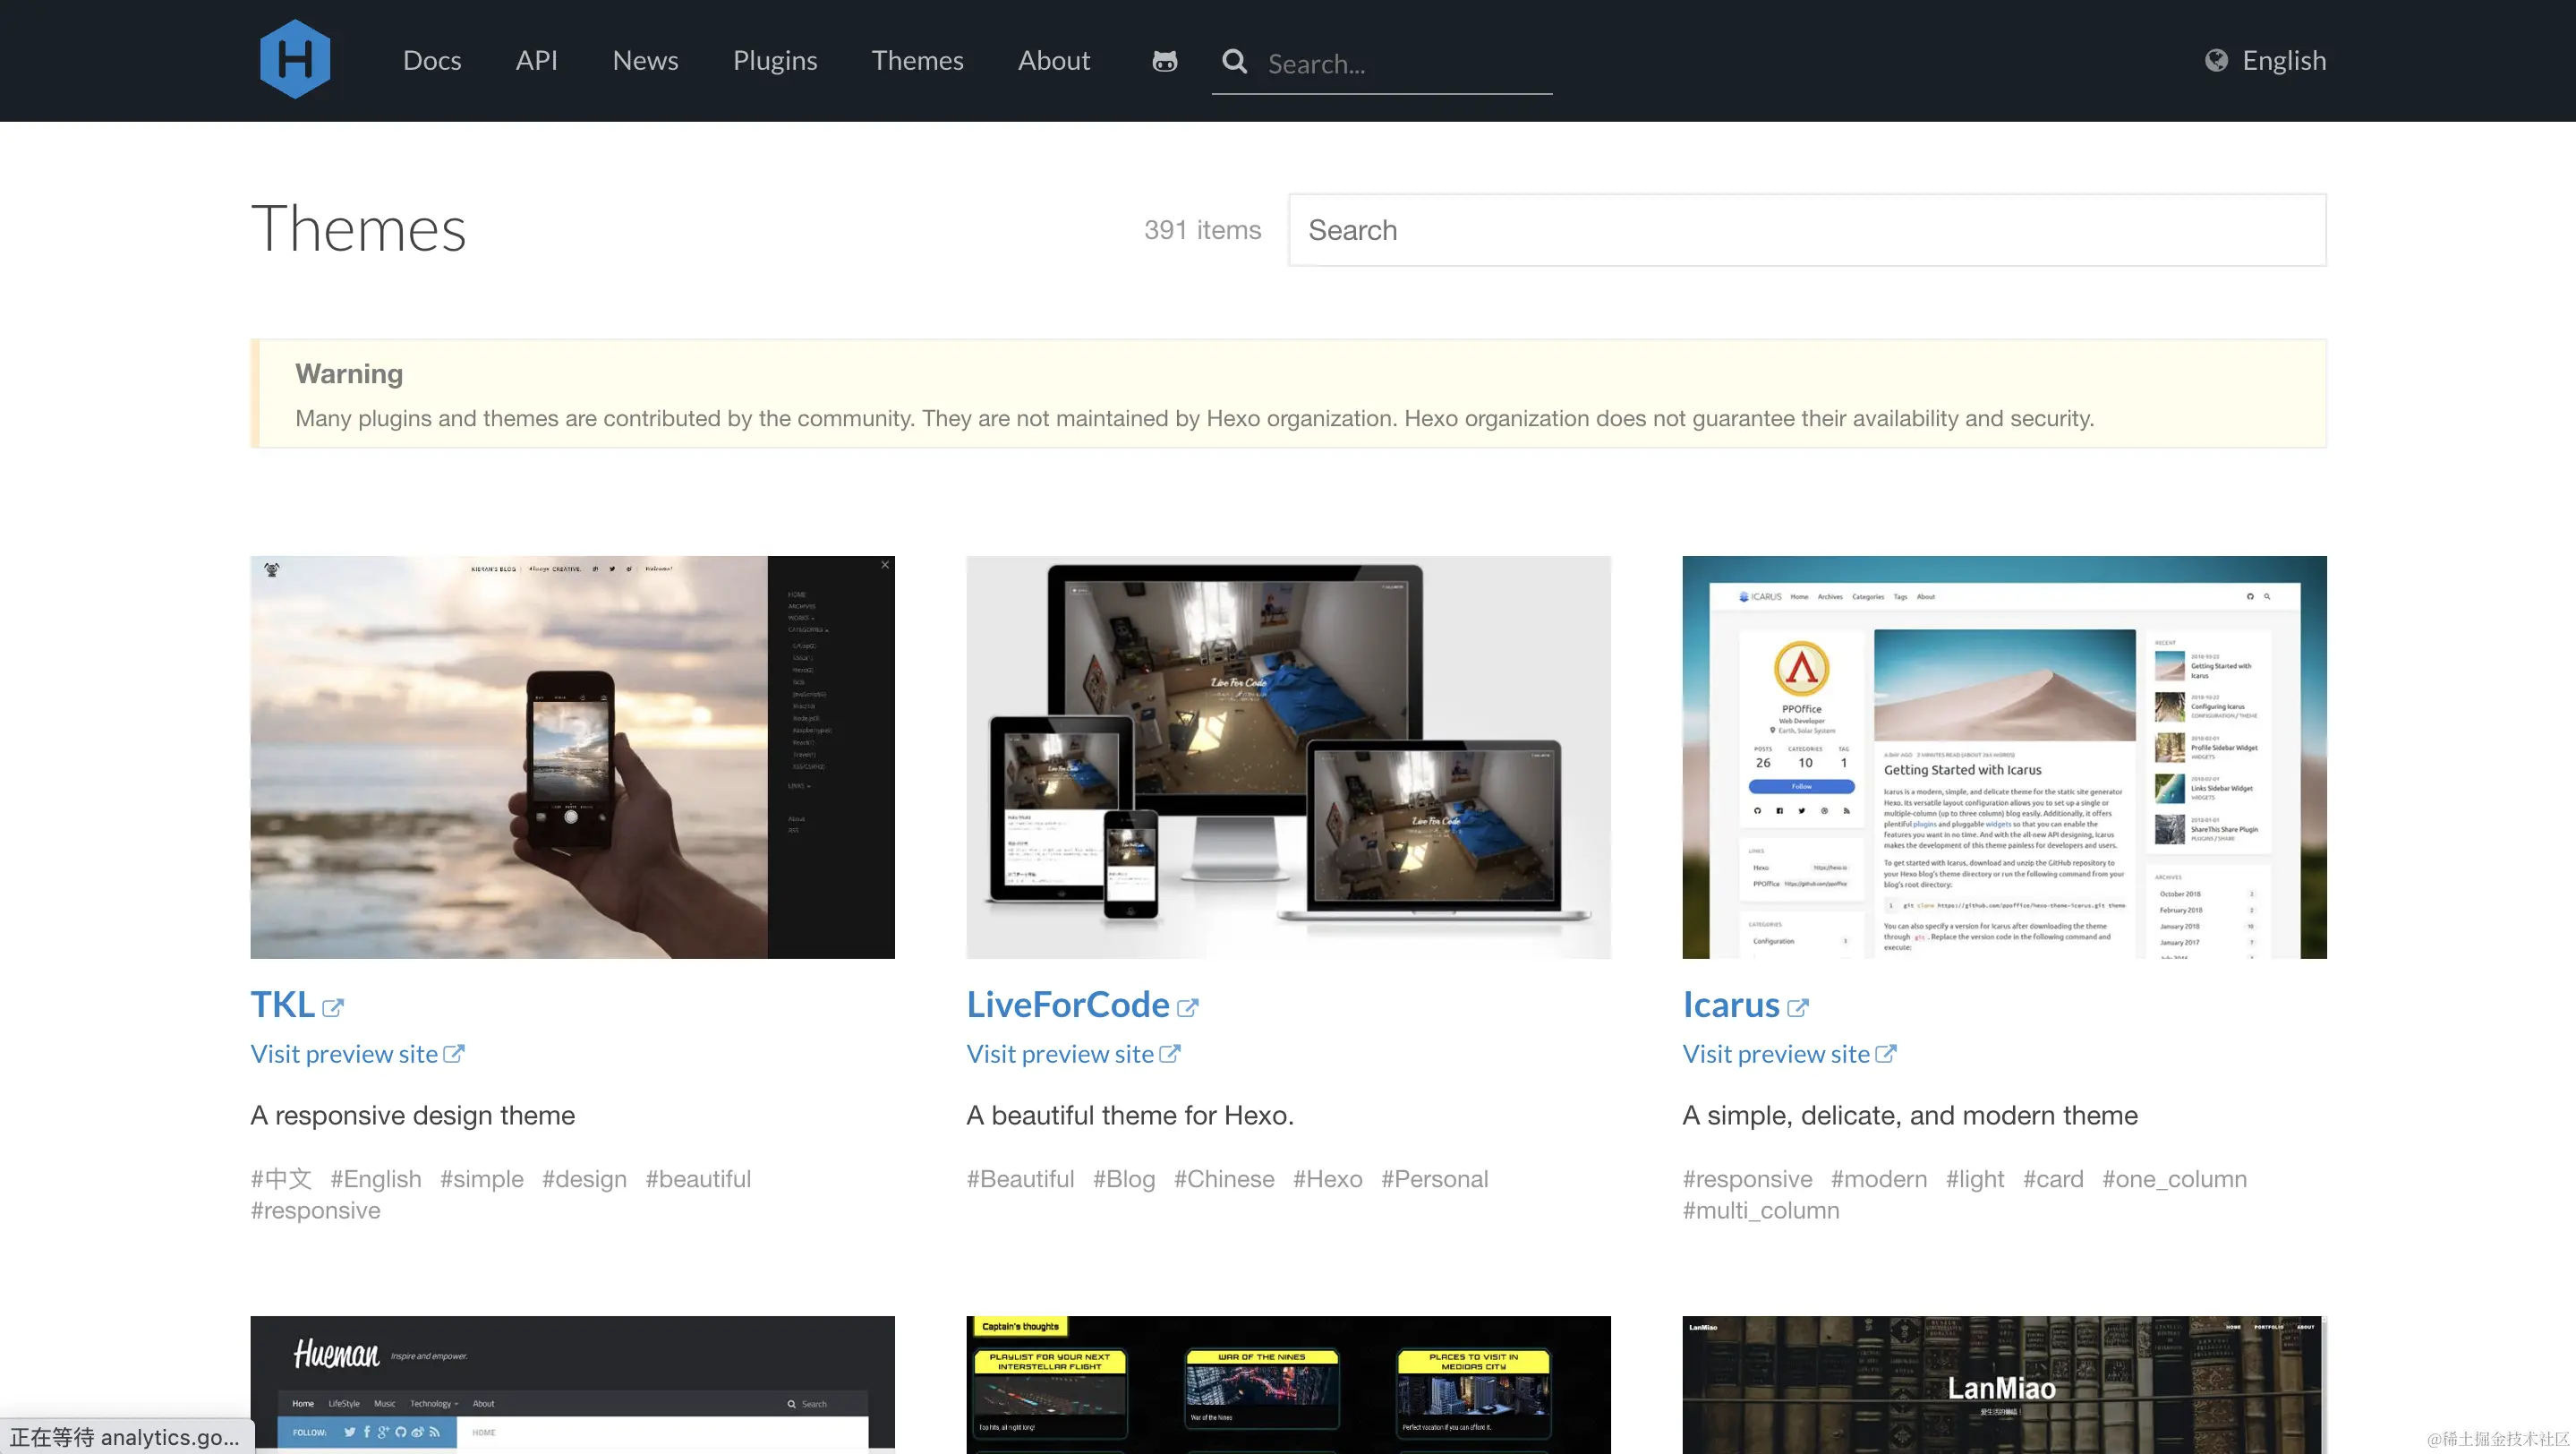
Task: Click the #responsive tag under Icarus
Action: [1747, 1179]
